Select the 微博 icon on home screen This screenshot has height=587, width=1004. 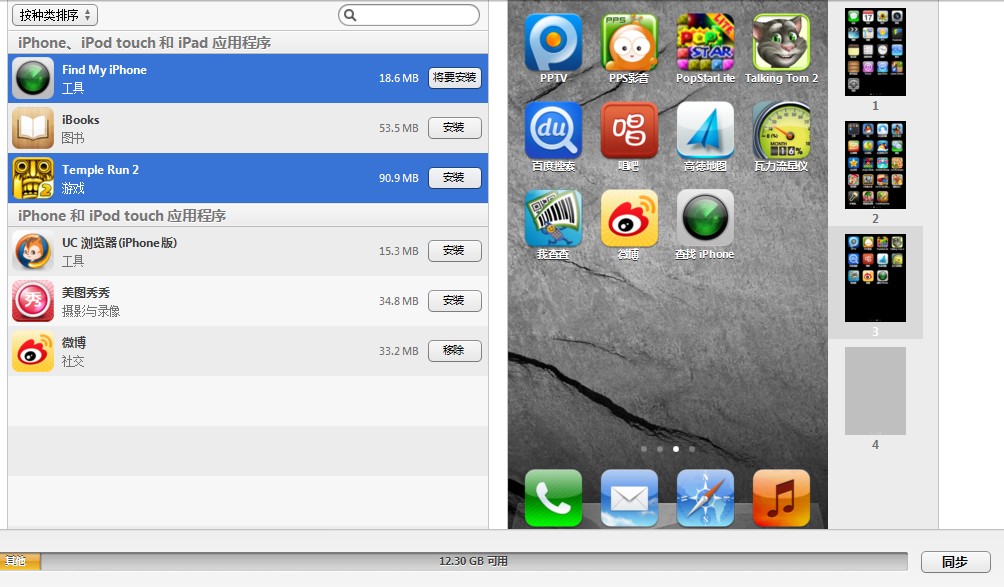[x=629, y=218]
